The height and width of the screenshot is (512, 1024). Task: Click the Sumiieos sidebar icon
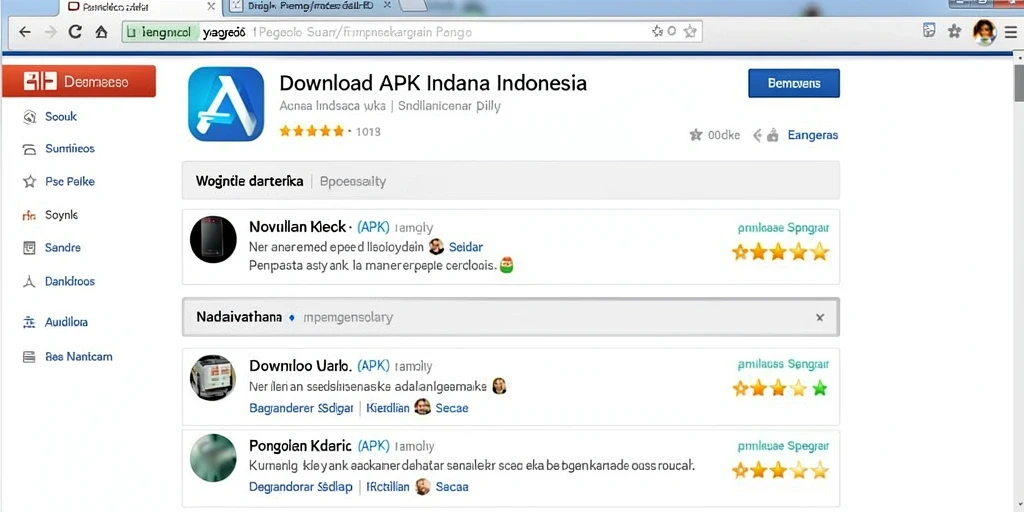tap(29, 150)
